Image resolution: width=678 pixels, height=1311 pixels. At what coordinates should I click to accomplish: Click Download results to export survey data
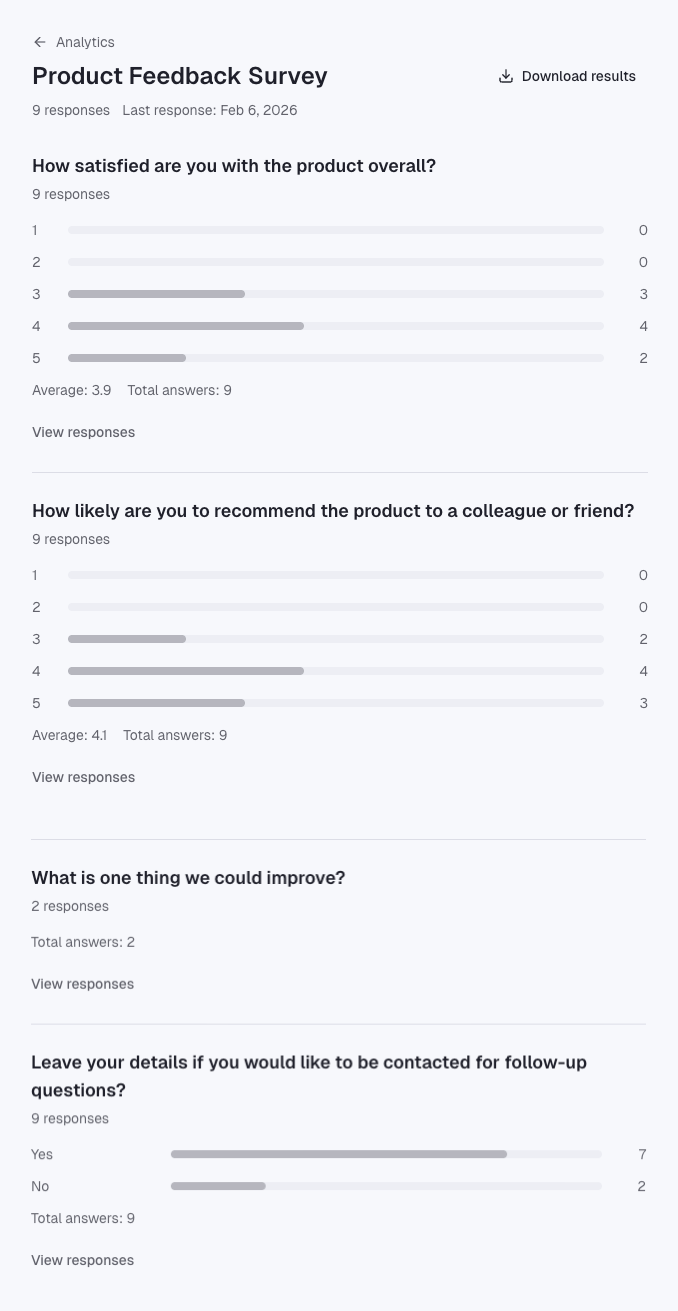tap(578, 75)
